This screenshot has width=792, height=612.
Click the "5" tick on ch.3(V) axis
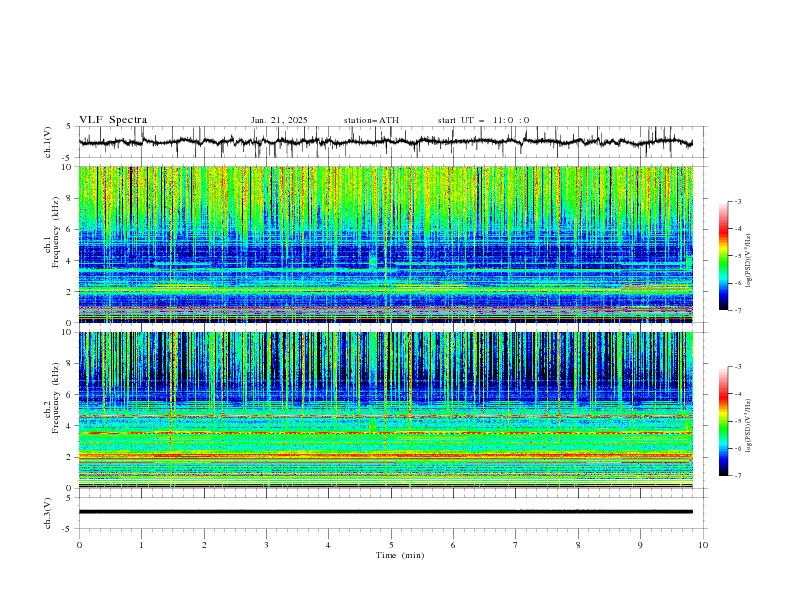click(x=69, y=498)
